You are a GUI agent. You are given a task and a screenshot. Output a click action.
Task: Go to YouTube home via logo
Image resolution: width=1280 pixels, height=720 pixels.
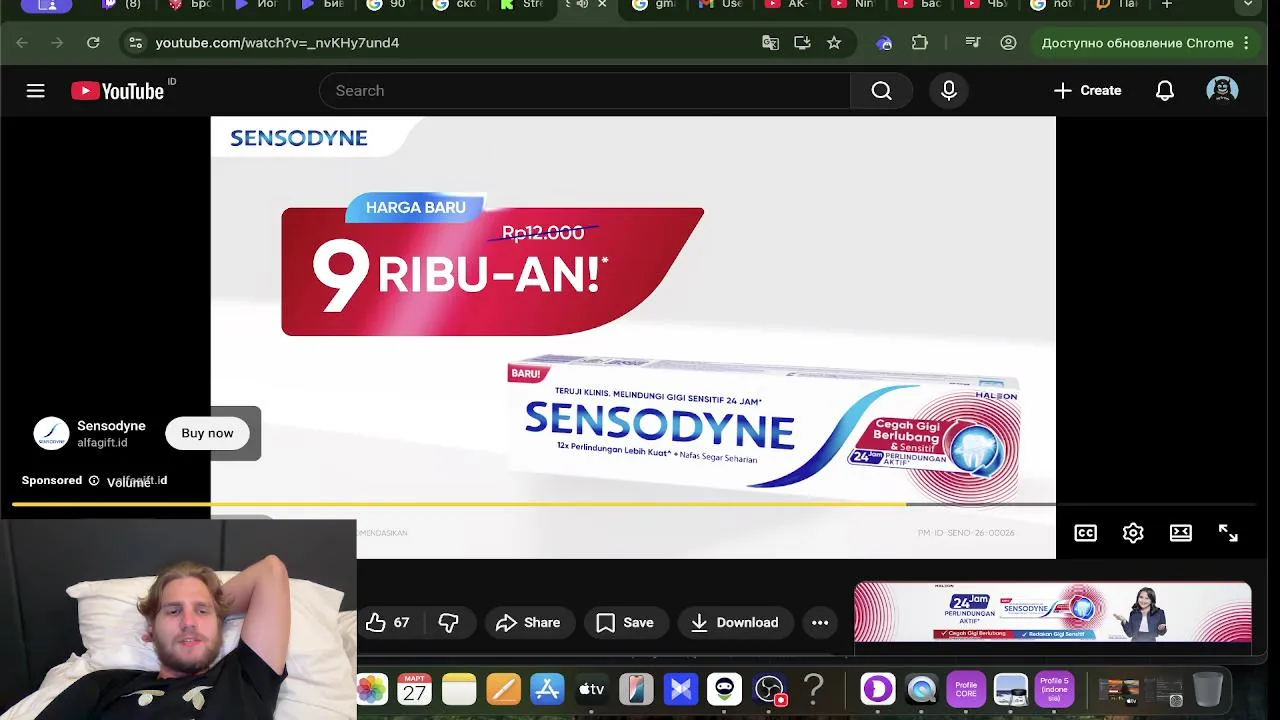(x=118, y=91)
